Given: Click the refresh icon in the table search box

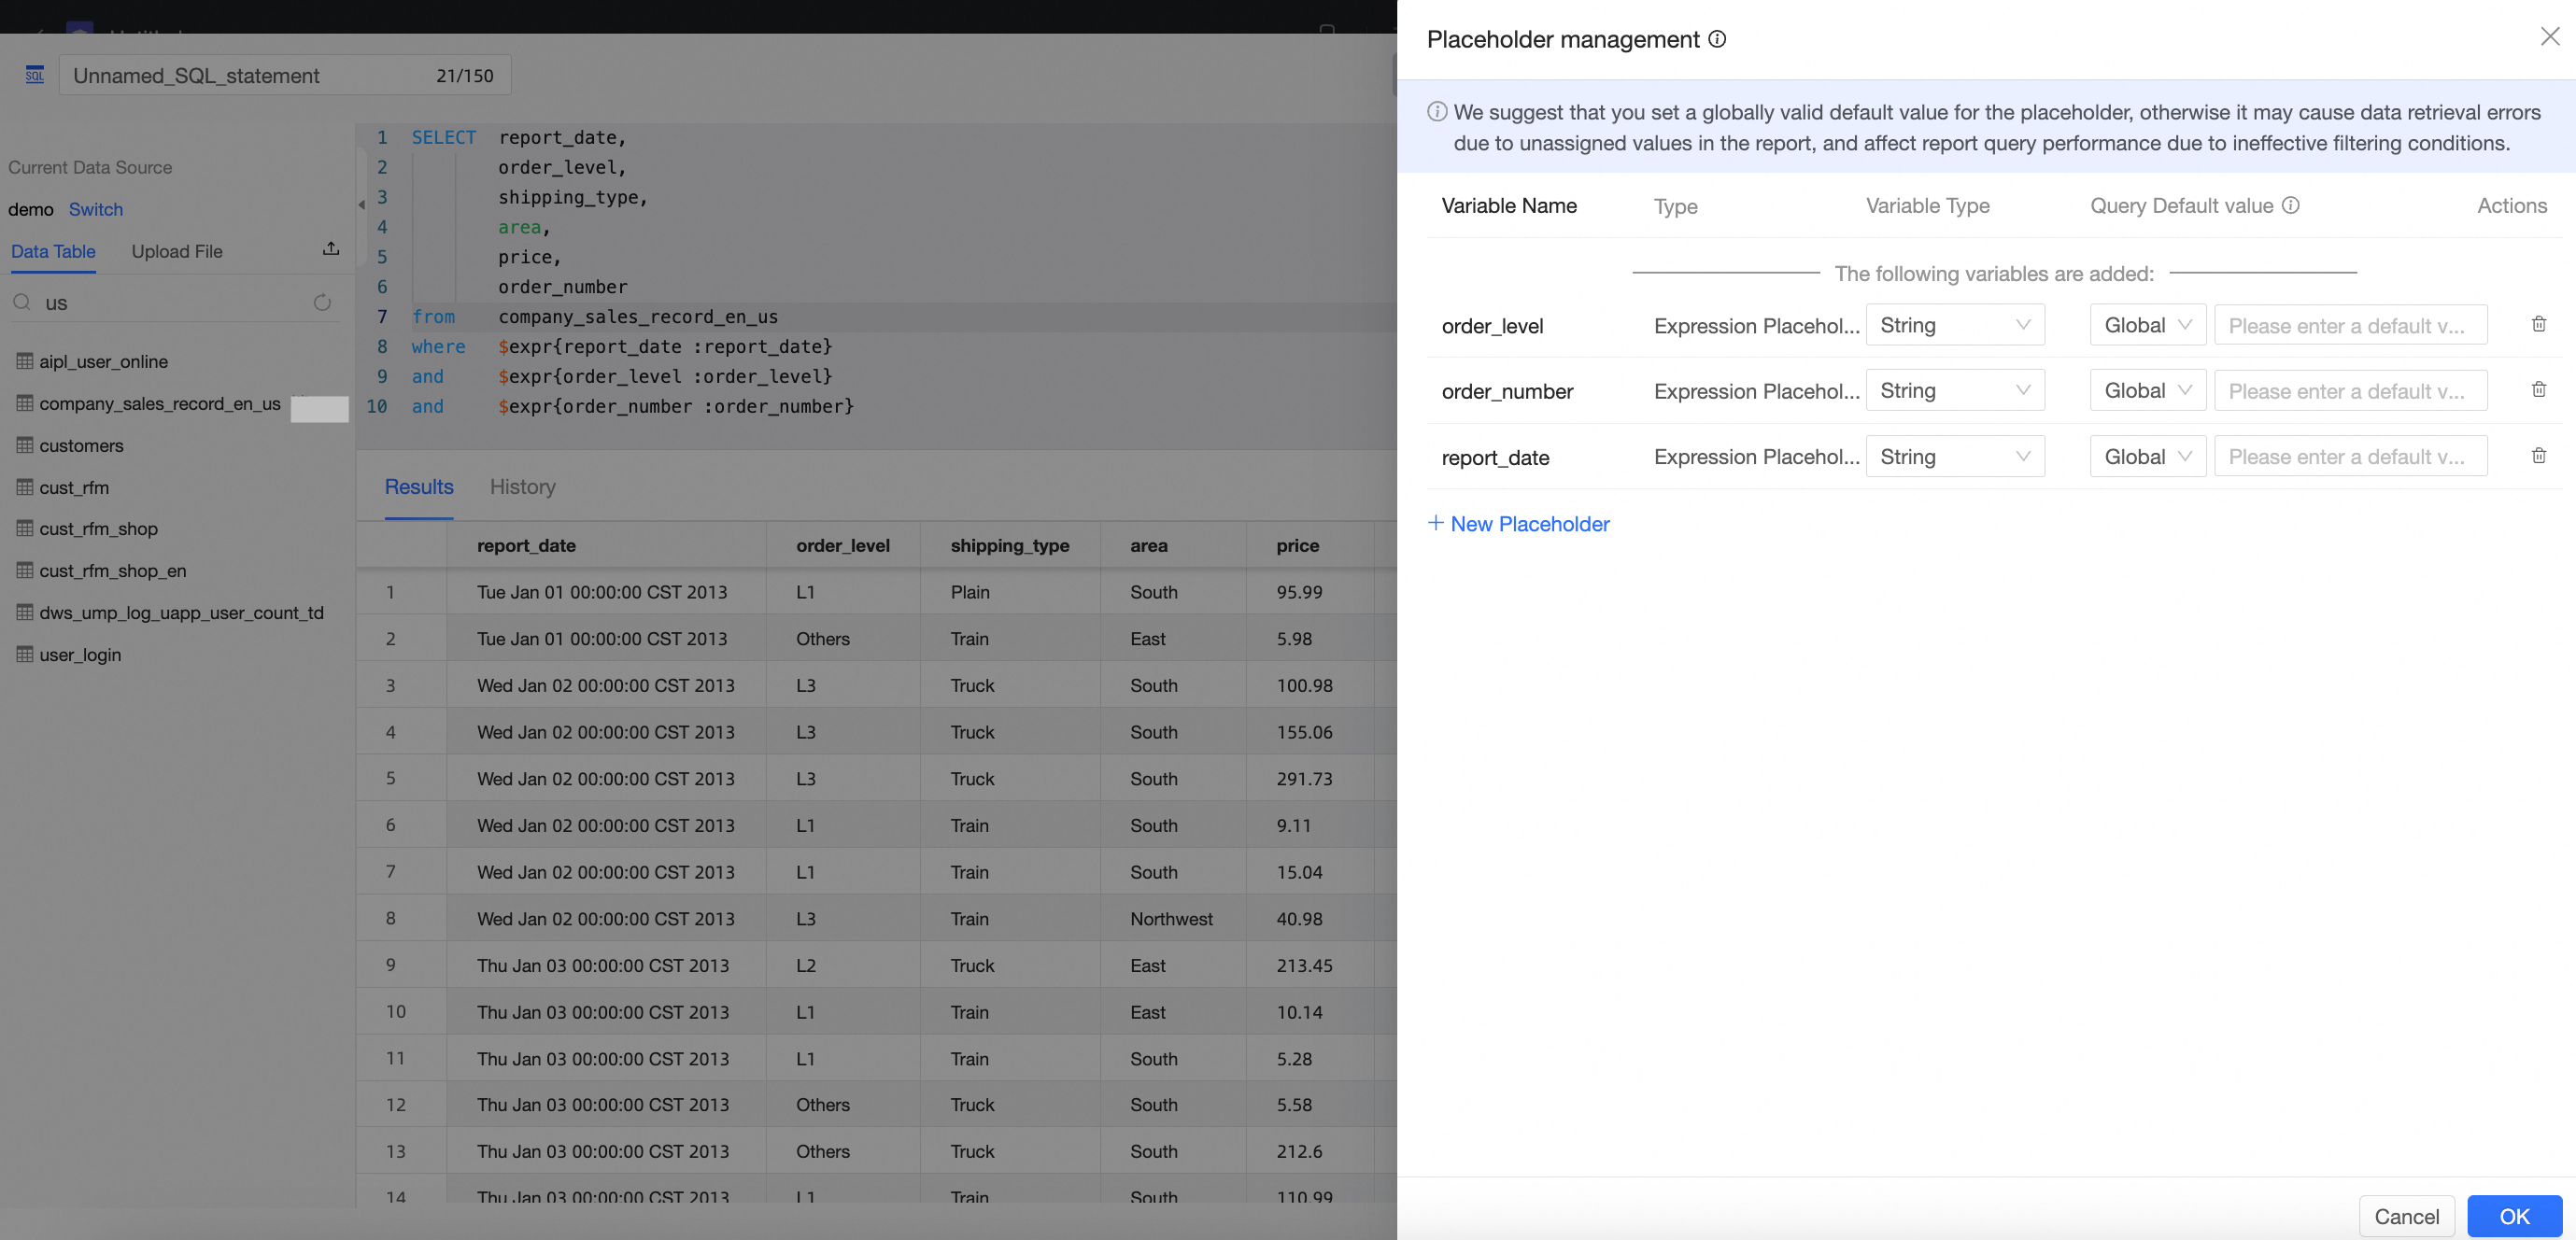Looking at the screenshot, I should click(x=322, y=302).
